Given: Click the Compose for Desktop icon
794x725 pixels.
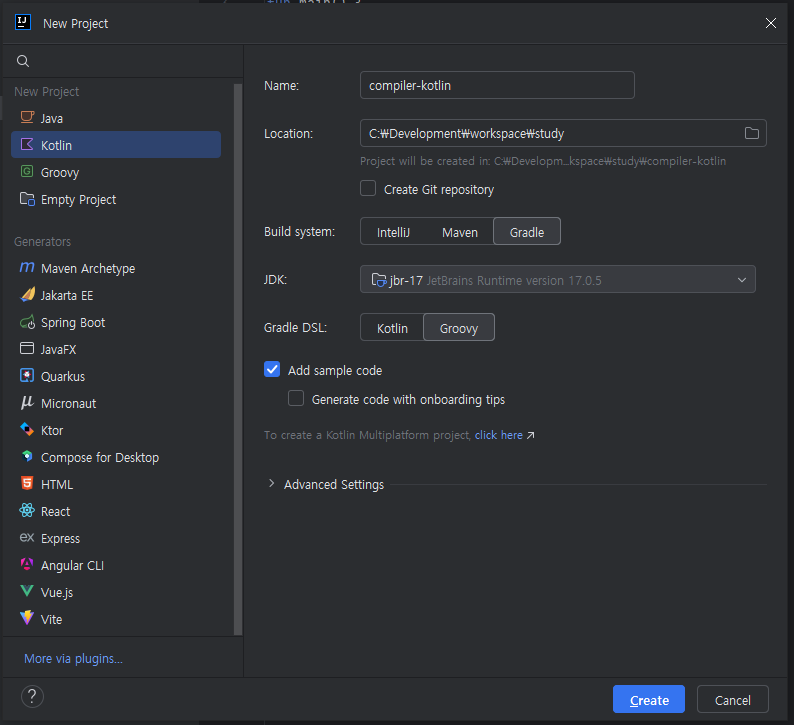Looking at the screenshot, I should (x=27, y=456).
